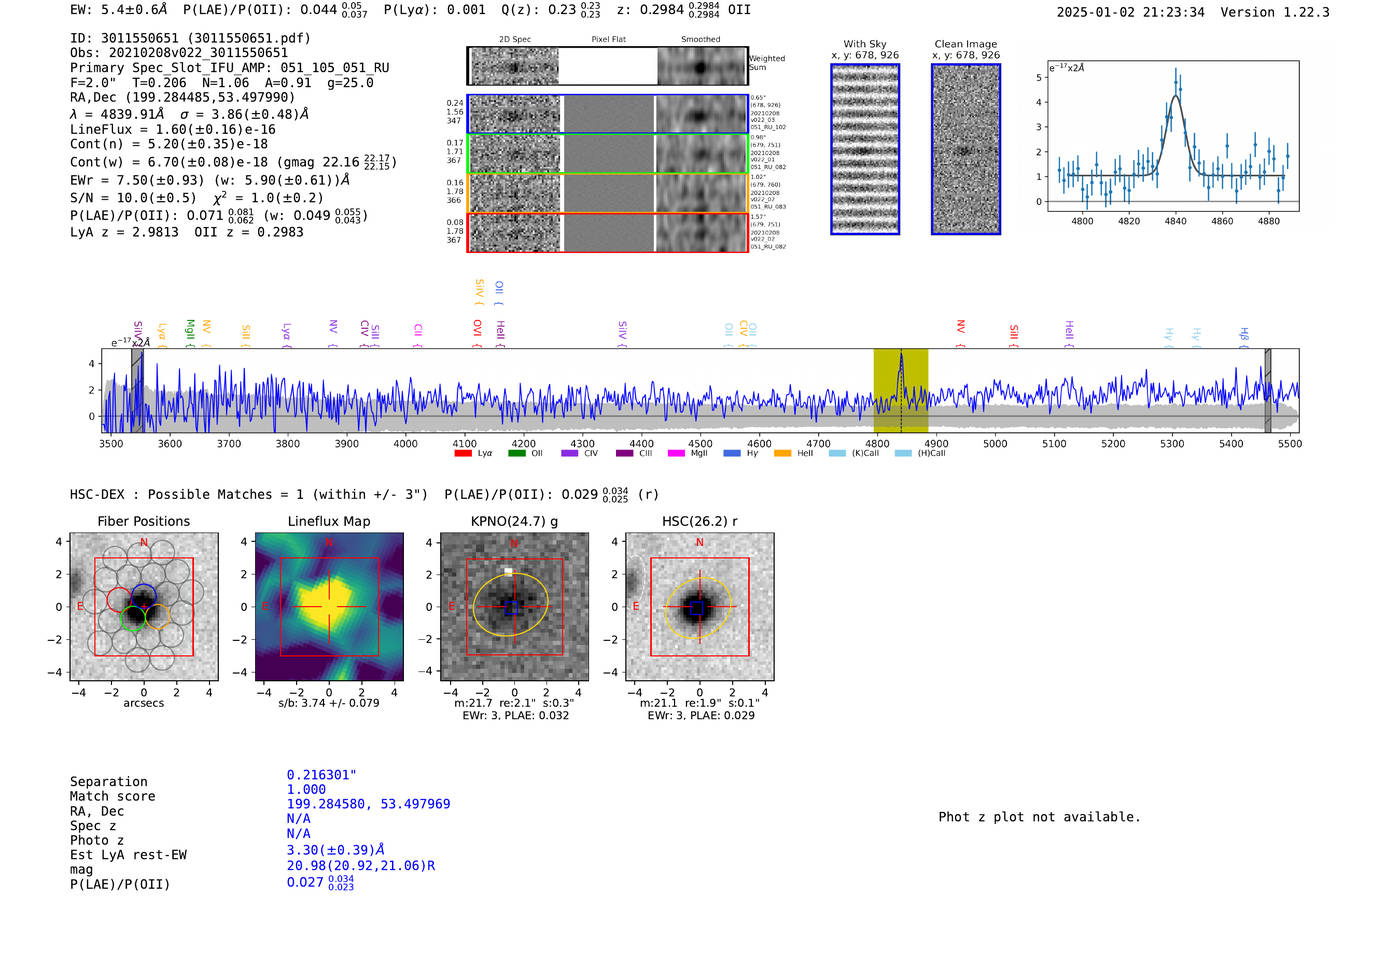Click the red fiber circle in Fiber Positions
Viewport: 1400px width, 953px height.
pos(119,600)
